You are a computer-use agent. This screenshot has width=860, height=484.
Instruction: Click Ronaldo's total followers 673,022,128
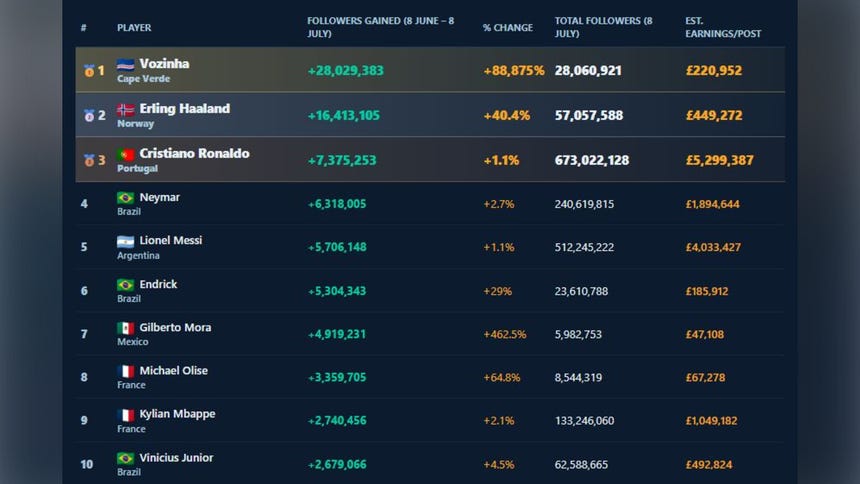pyautogui.click(x=592, y=160)
